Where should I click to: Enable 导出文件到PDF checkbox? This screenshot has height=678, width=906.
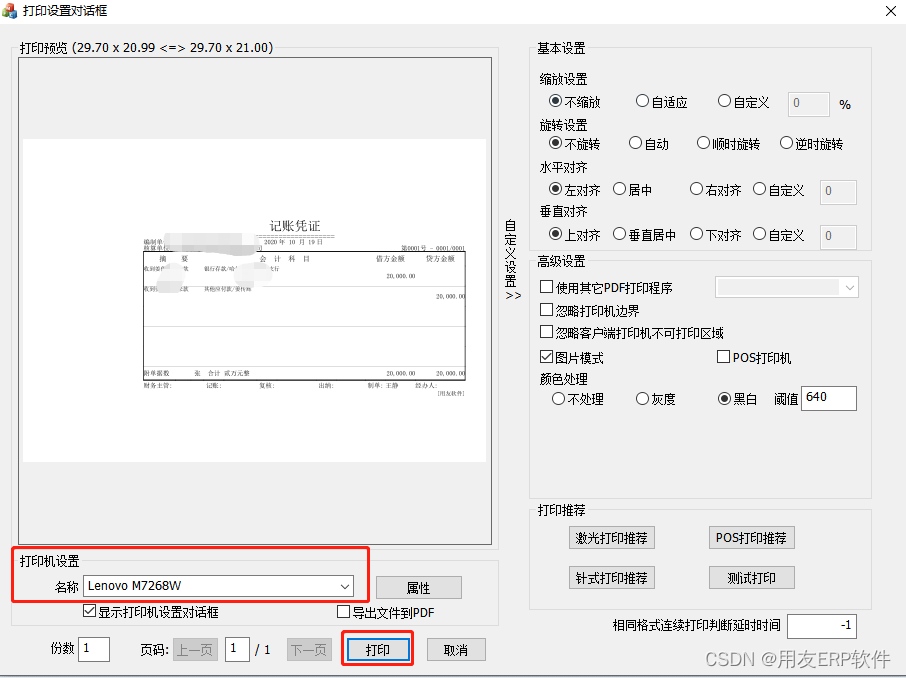[x=343, y=612]
